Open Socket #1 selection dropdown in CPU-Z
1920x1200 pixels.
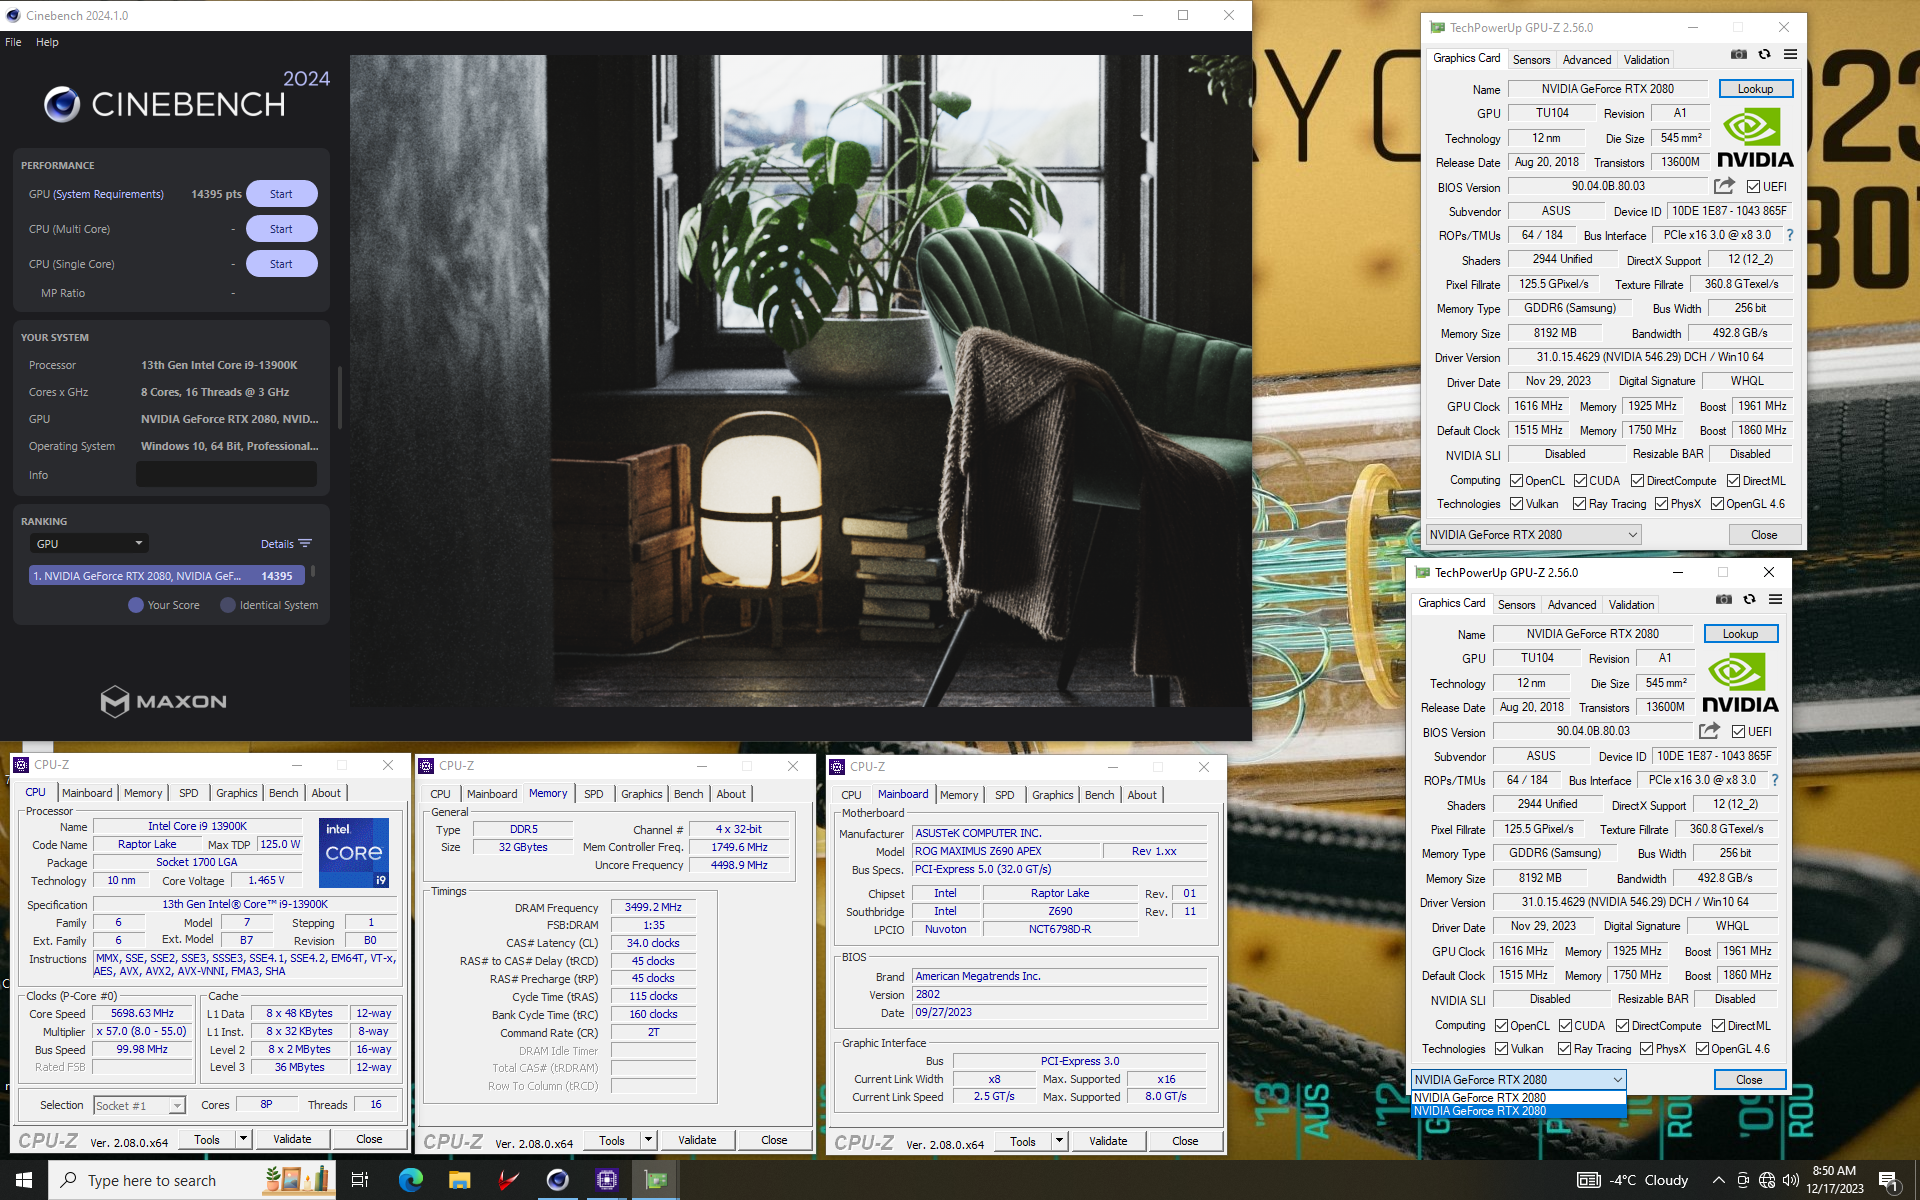(140, 1105)
